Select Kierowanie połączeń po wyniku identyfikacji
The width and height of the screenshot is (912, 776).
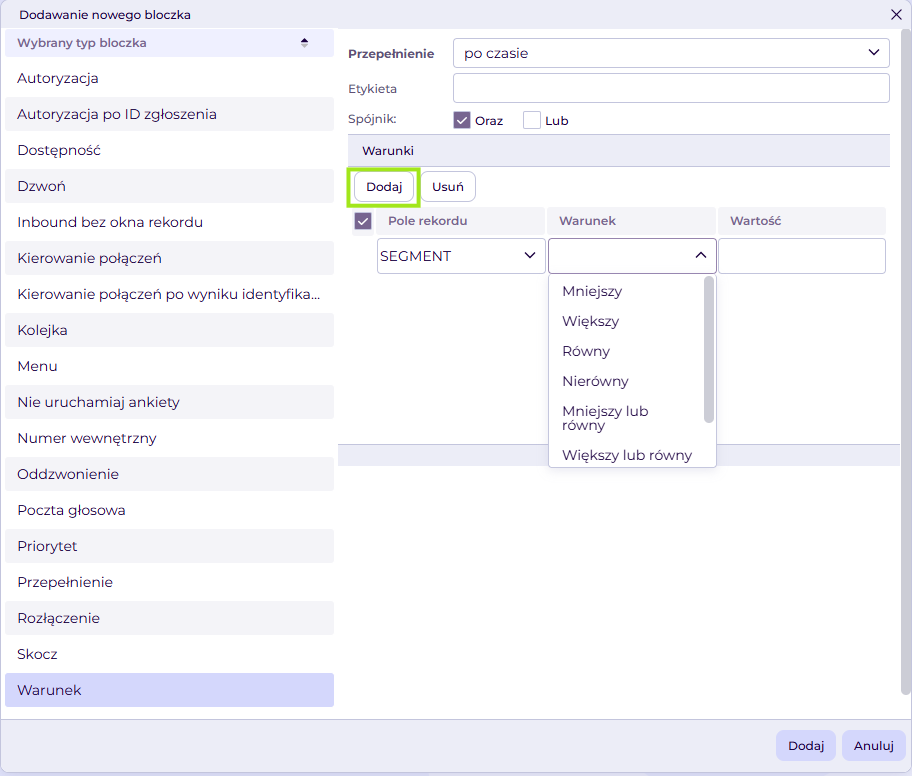point(169,294)
